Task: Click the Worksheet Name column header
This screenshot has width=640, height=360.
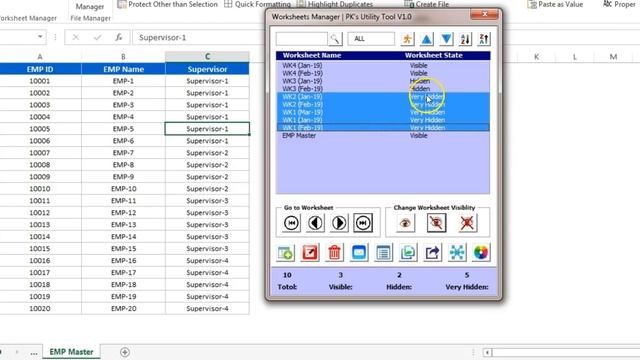Action: pos(312,56)
